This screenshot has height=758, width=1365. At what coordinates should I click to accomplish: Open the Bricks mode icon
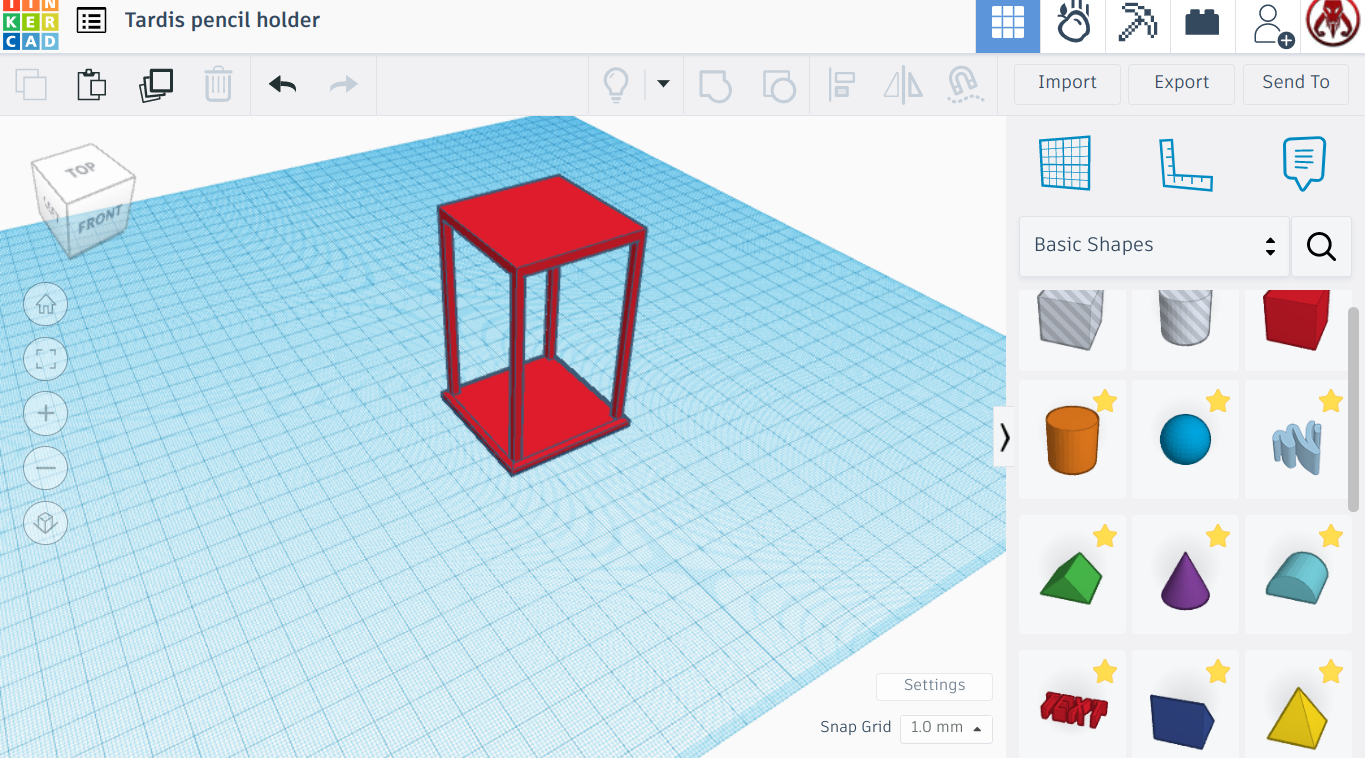(1202, 22)
